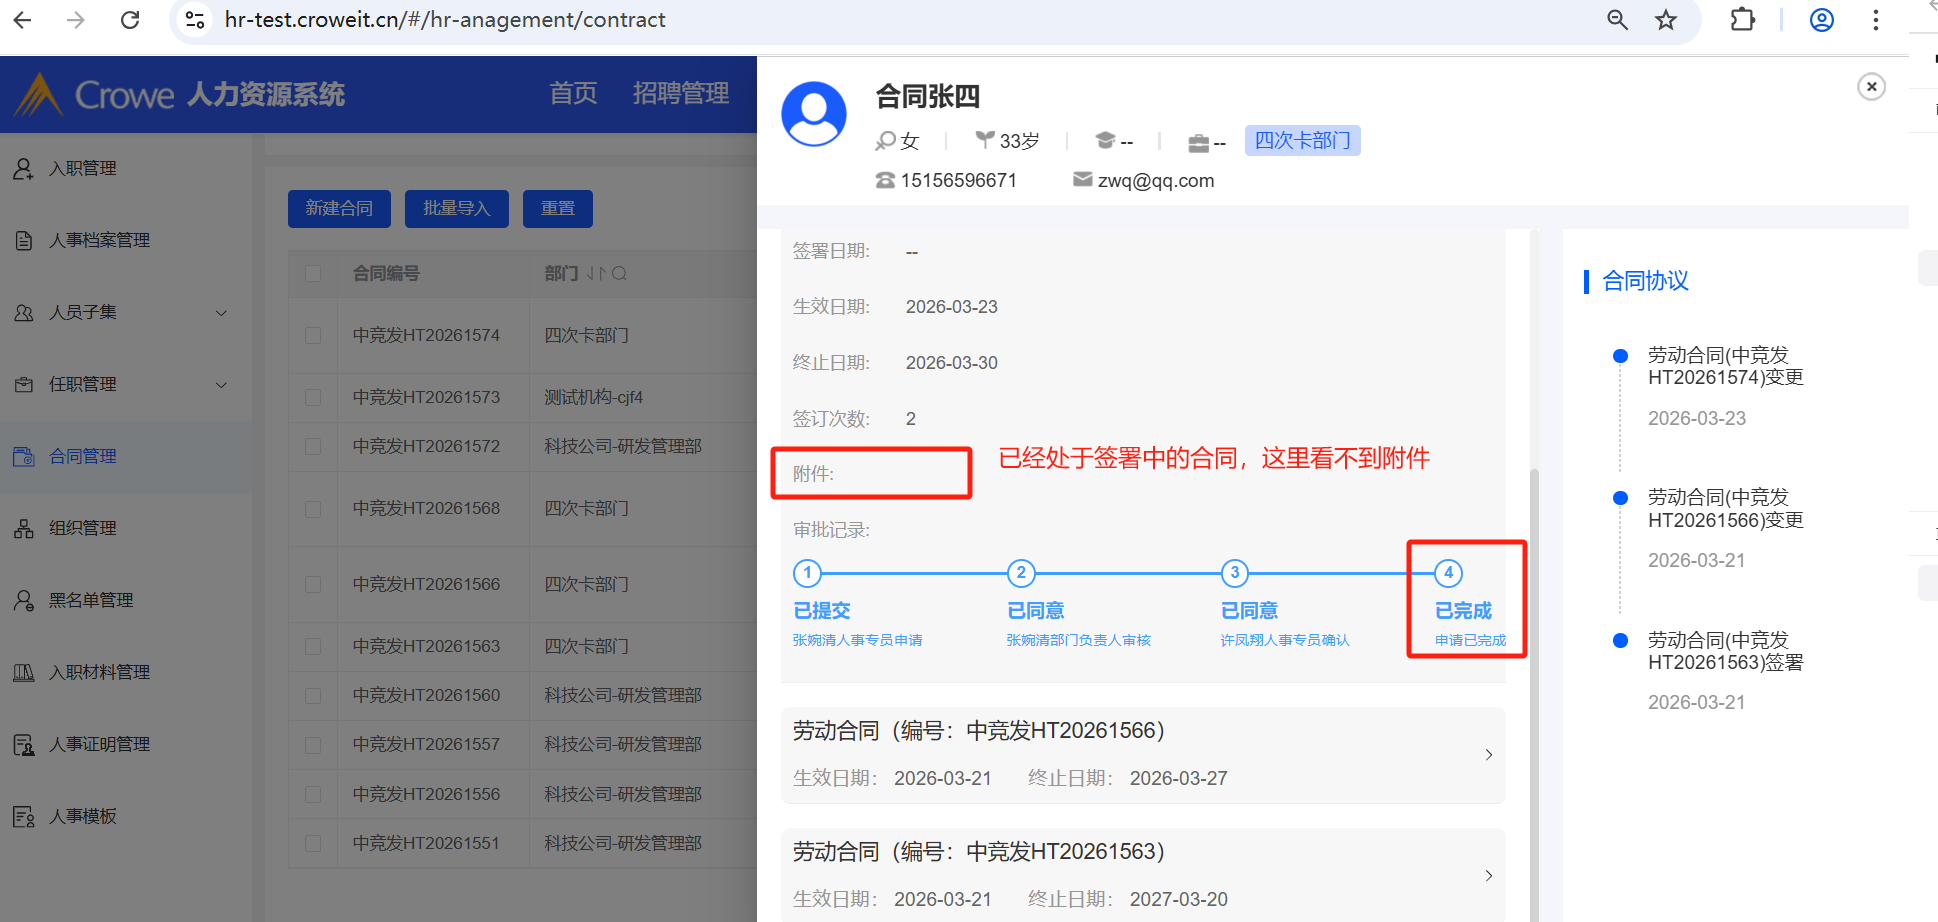Click the 组织管理 sidebar icon
Viewport: 1938px width, 922px height.
click(24, 529)
